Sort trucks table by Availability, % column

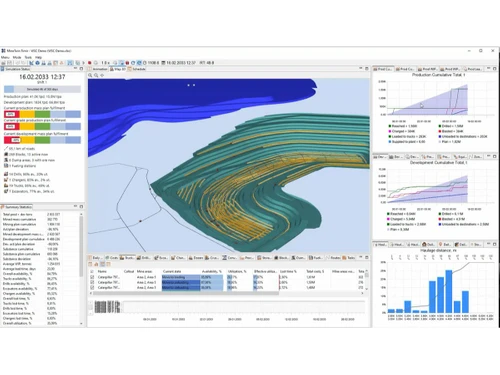click(211, 271)
